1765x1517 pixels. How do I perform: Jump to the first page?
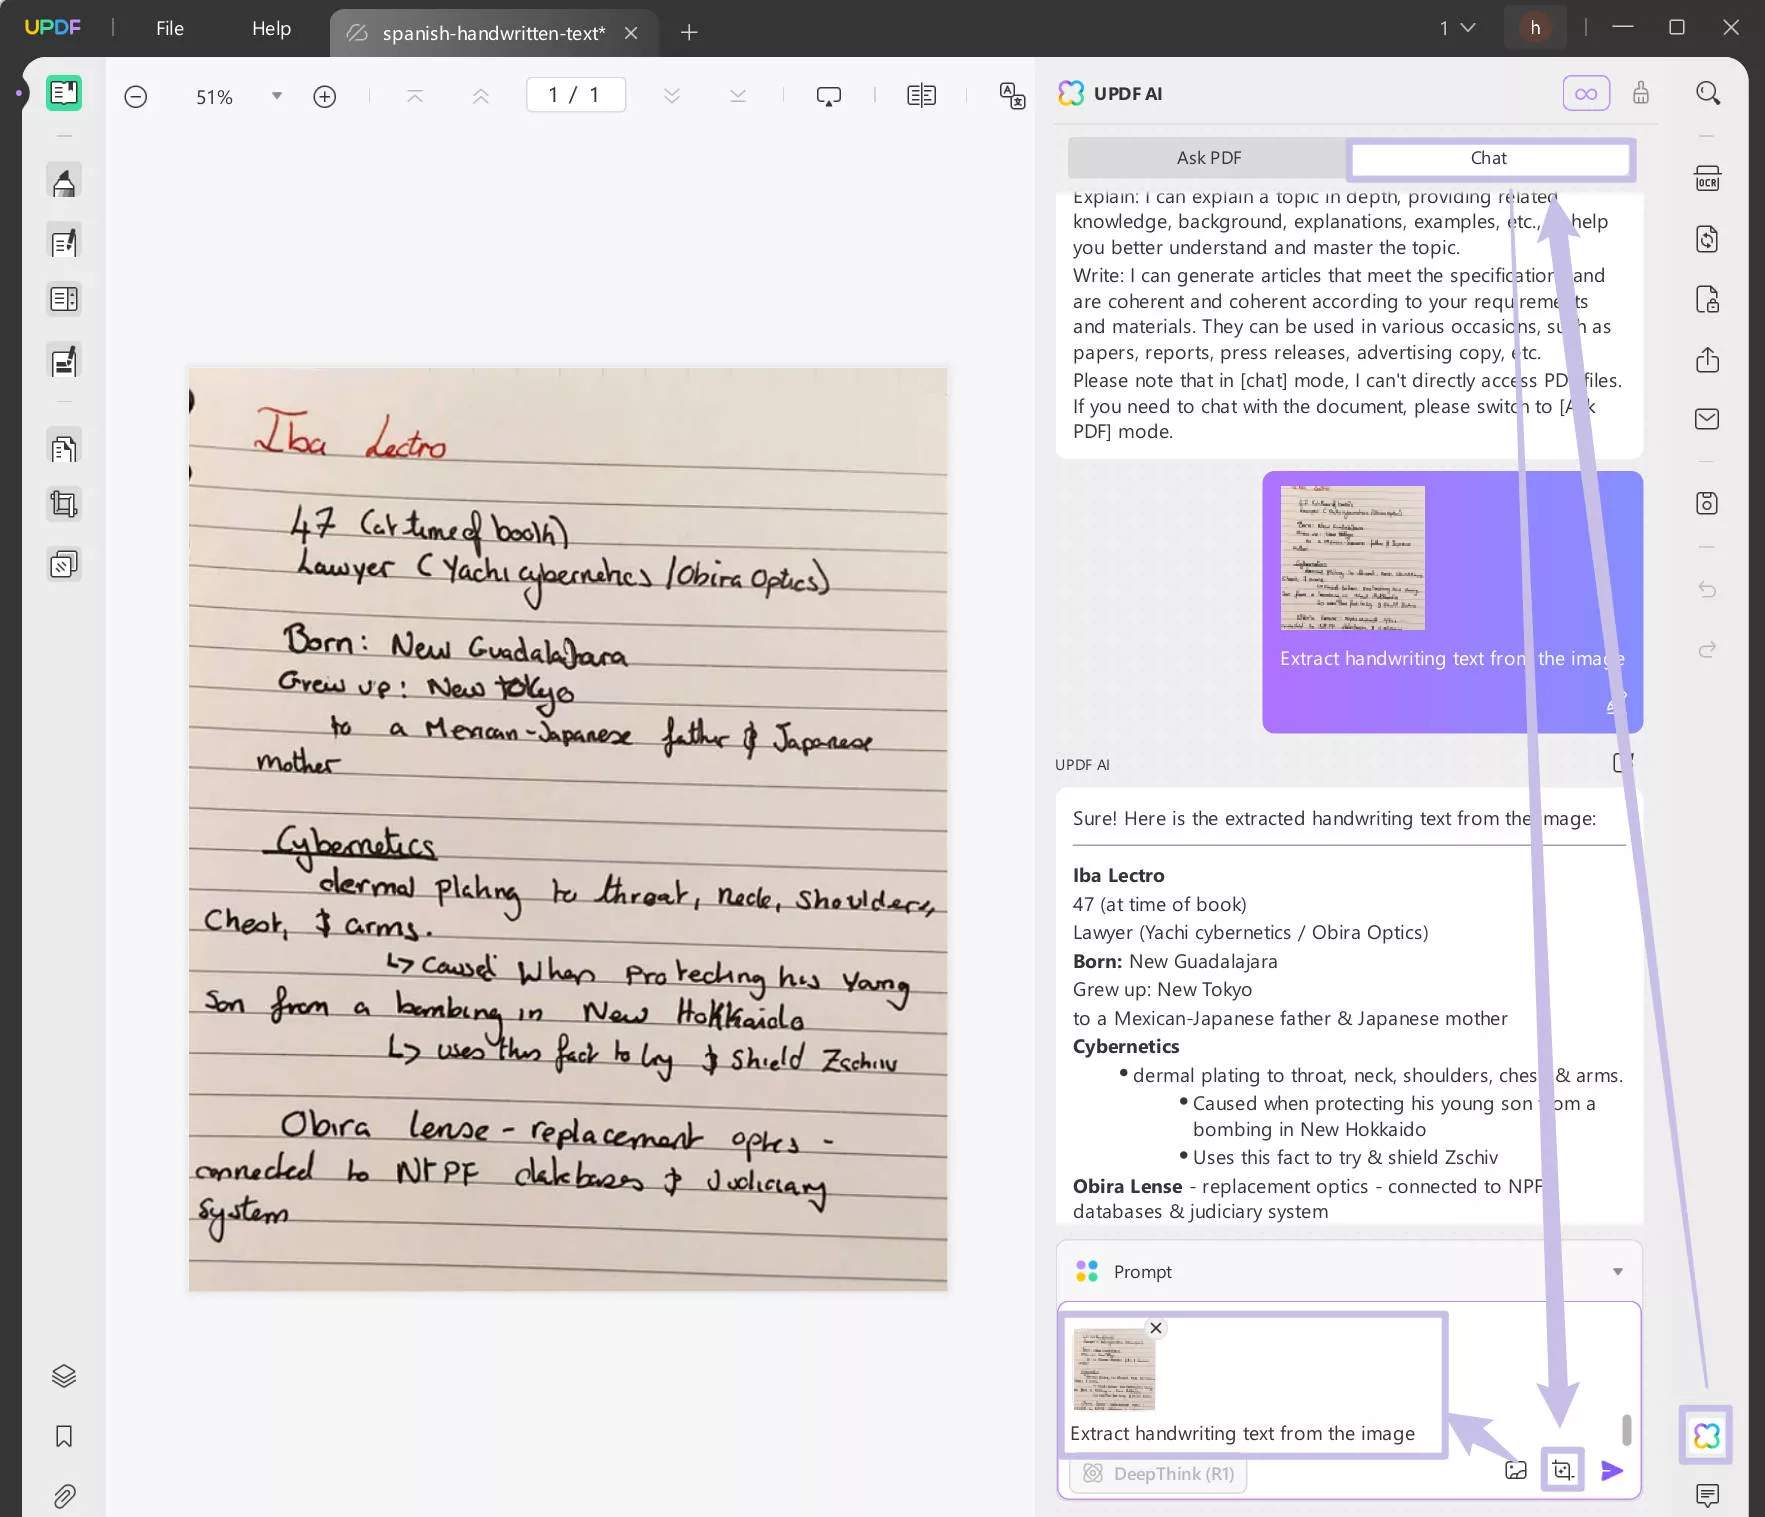[415, 96]
